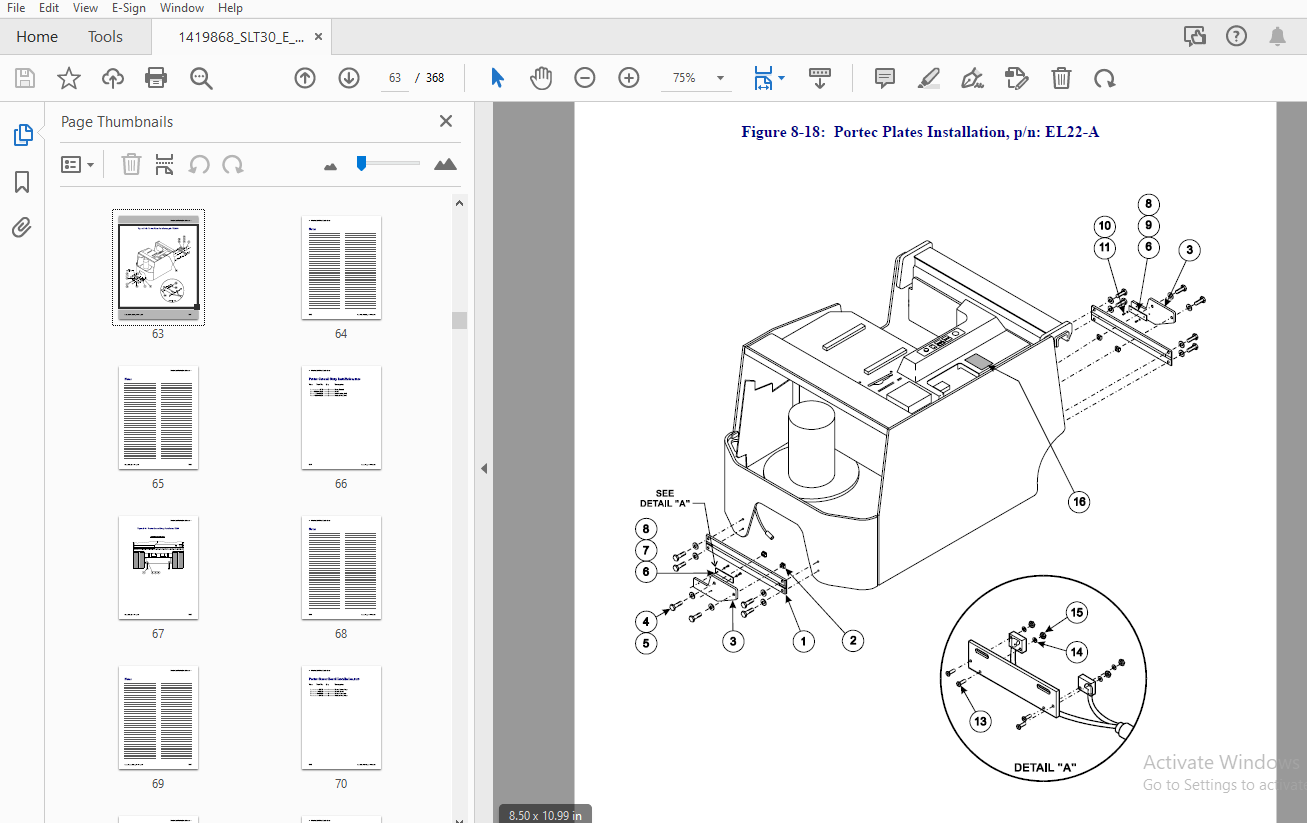Open the Sign document tool
The image size is (1307, 823).
coord(972,78)
